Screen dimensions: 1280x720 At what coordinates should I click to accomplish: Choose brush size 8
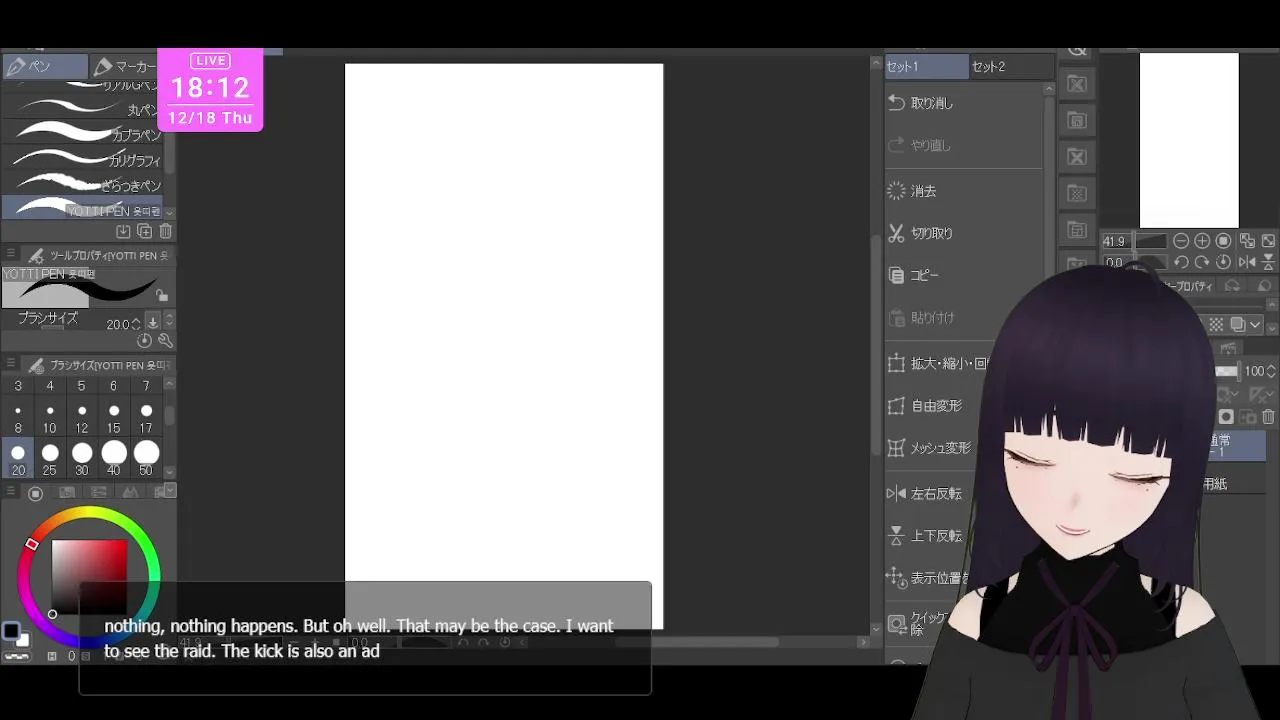[18, 418]
